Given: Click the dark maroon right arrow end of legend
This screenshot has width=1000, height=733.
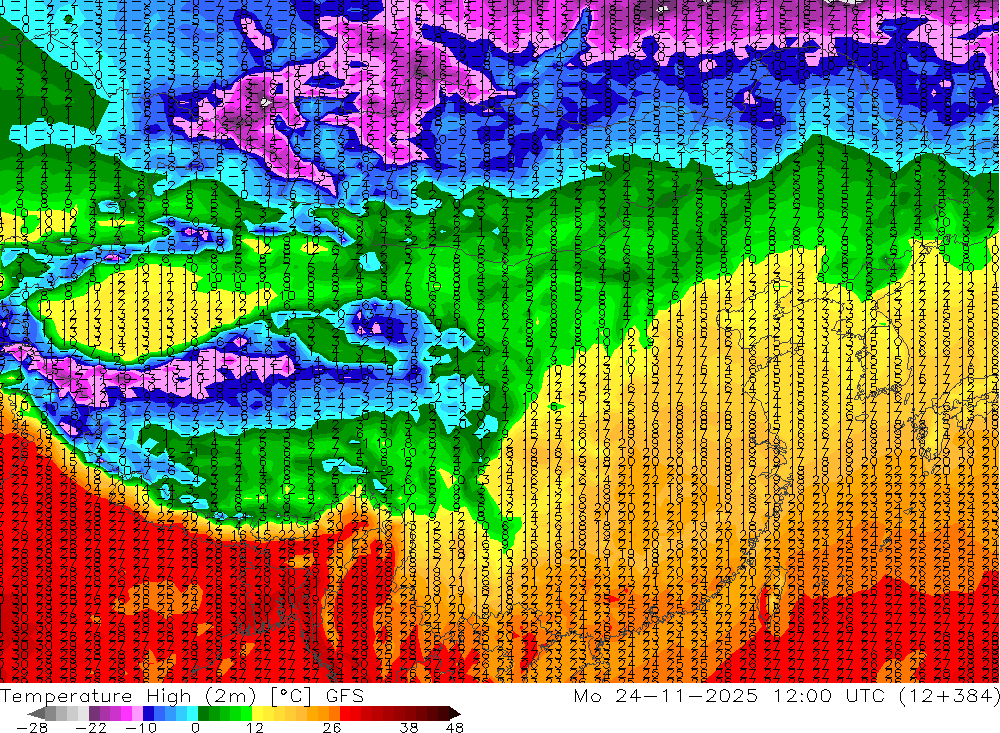Looking at the screenshot, I should (453, 713).
